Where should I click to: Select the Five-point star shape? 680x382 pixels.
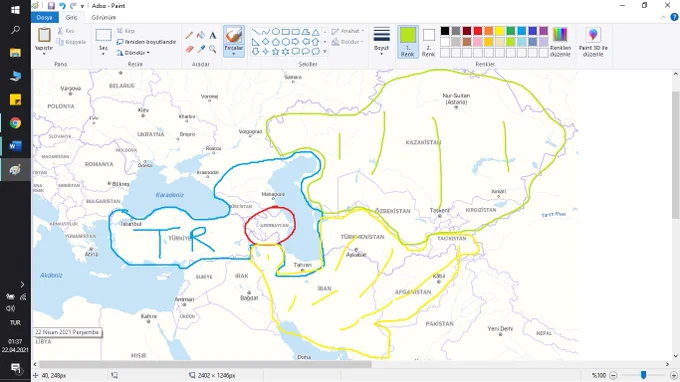[275, 52]
